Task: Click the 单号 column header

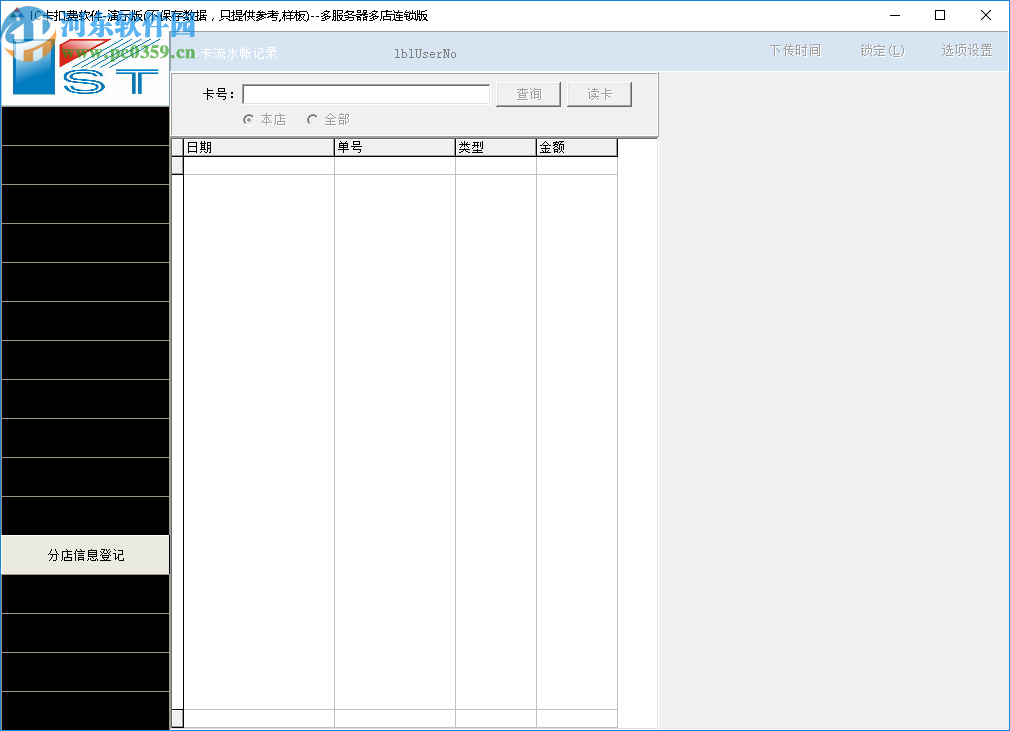Action: pyautogui.click(x=395, y=147)
